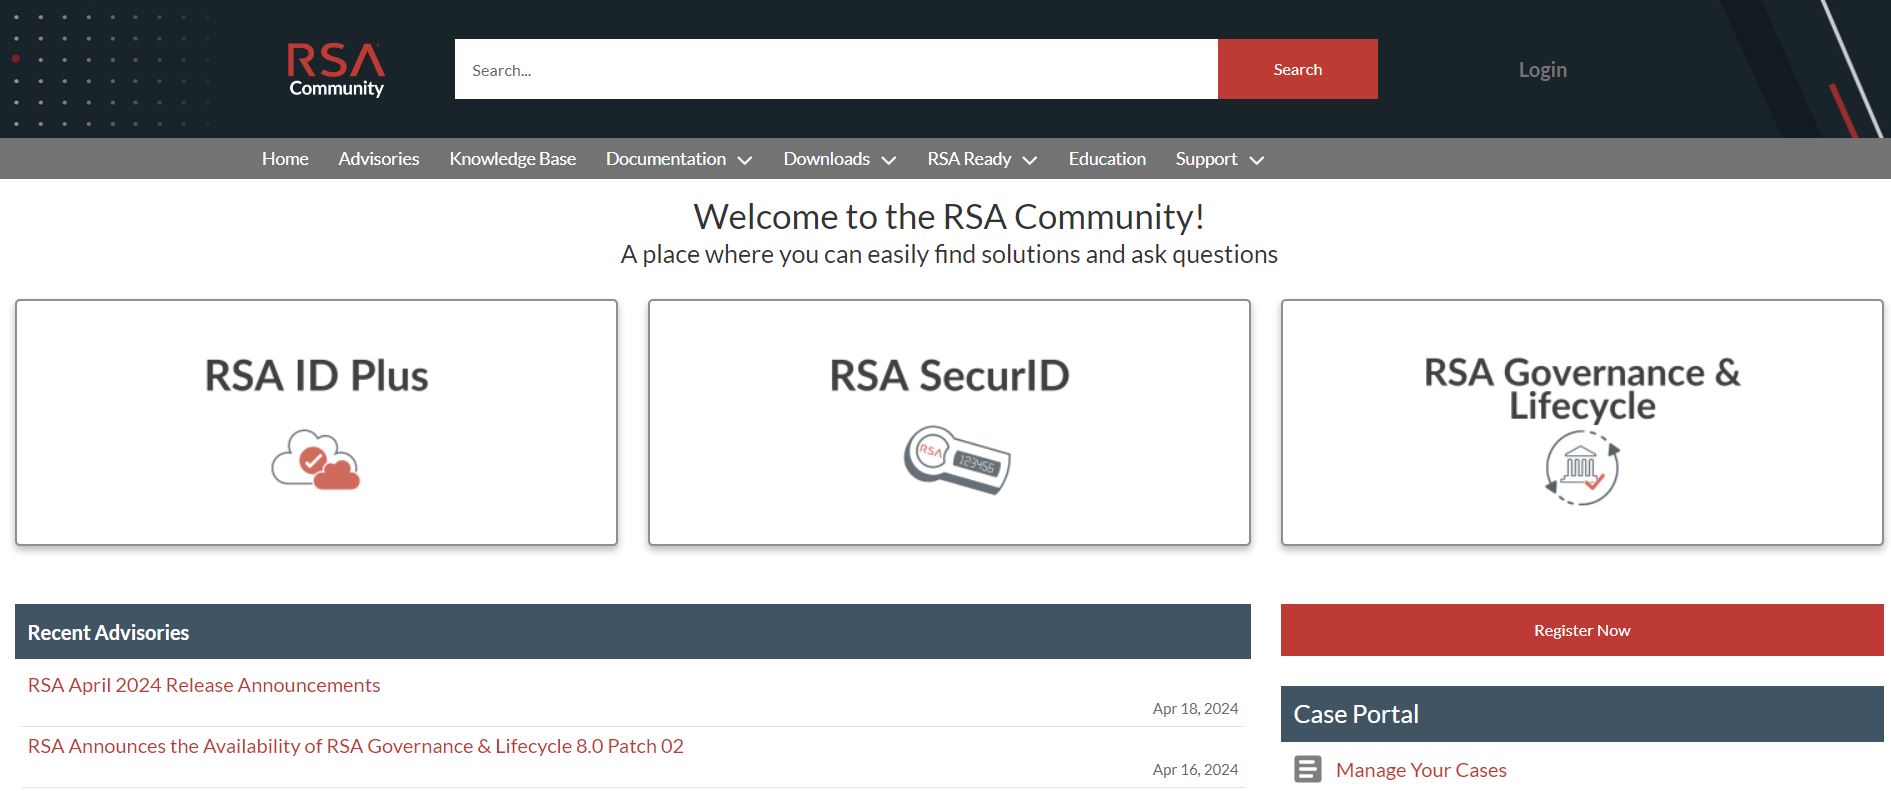Open the Governance & Lifecycle 8.0 Patch 02 advisory
The height and width of the screenshot is (791, 1891).
[356, 746]
